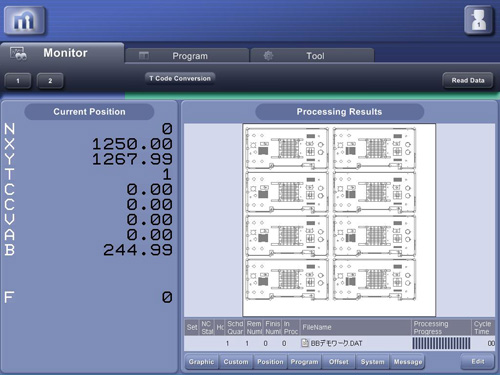Click the Edit button

click(x=478, y=361)
